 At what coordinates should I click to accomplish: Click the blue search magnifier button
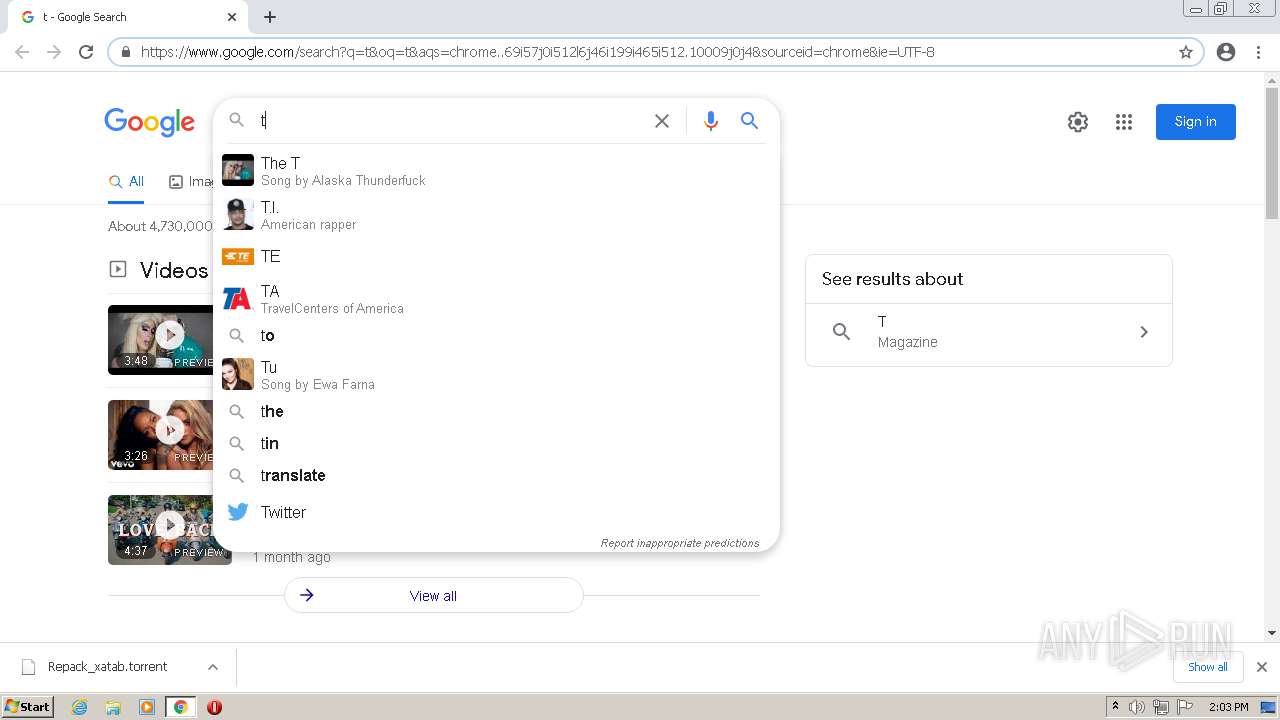(x=749, y=121)
